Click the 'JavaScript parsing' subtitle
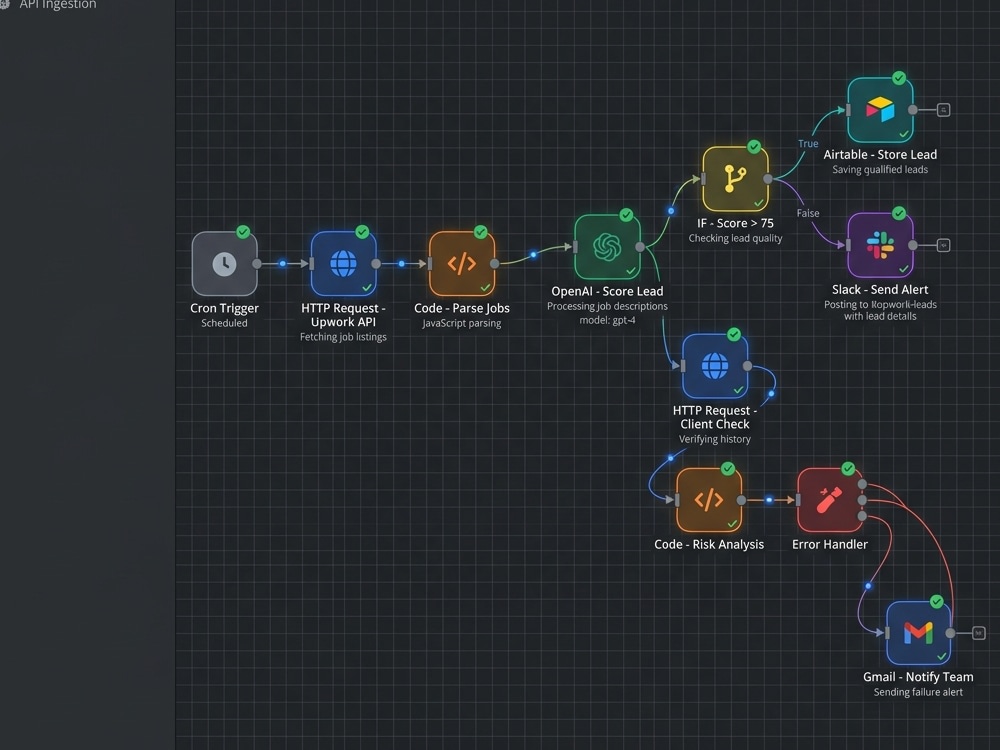 (462, 323)
